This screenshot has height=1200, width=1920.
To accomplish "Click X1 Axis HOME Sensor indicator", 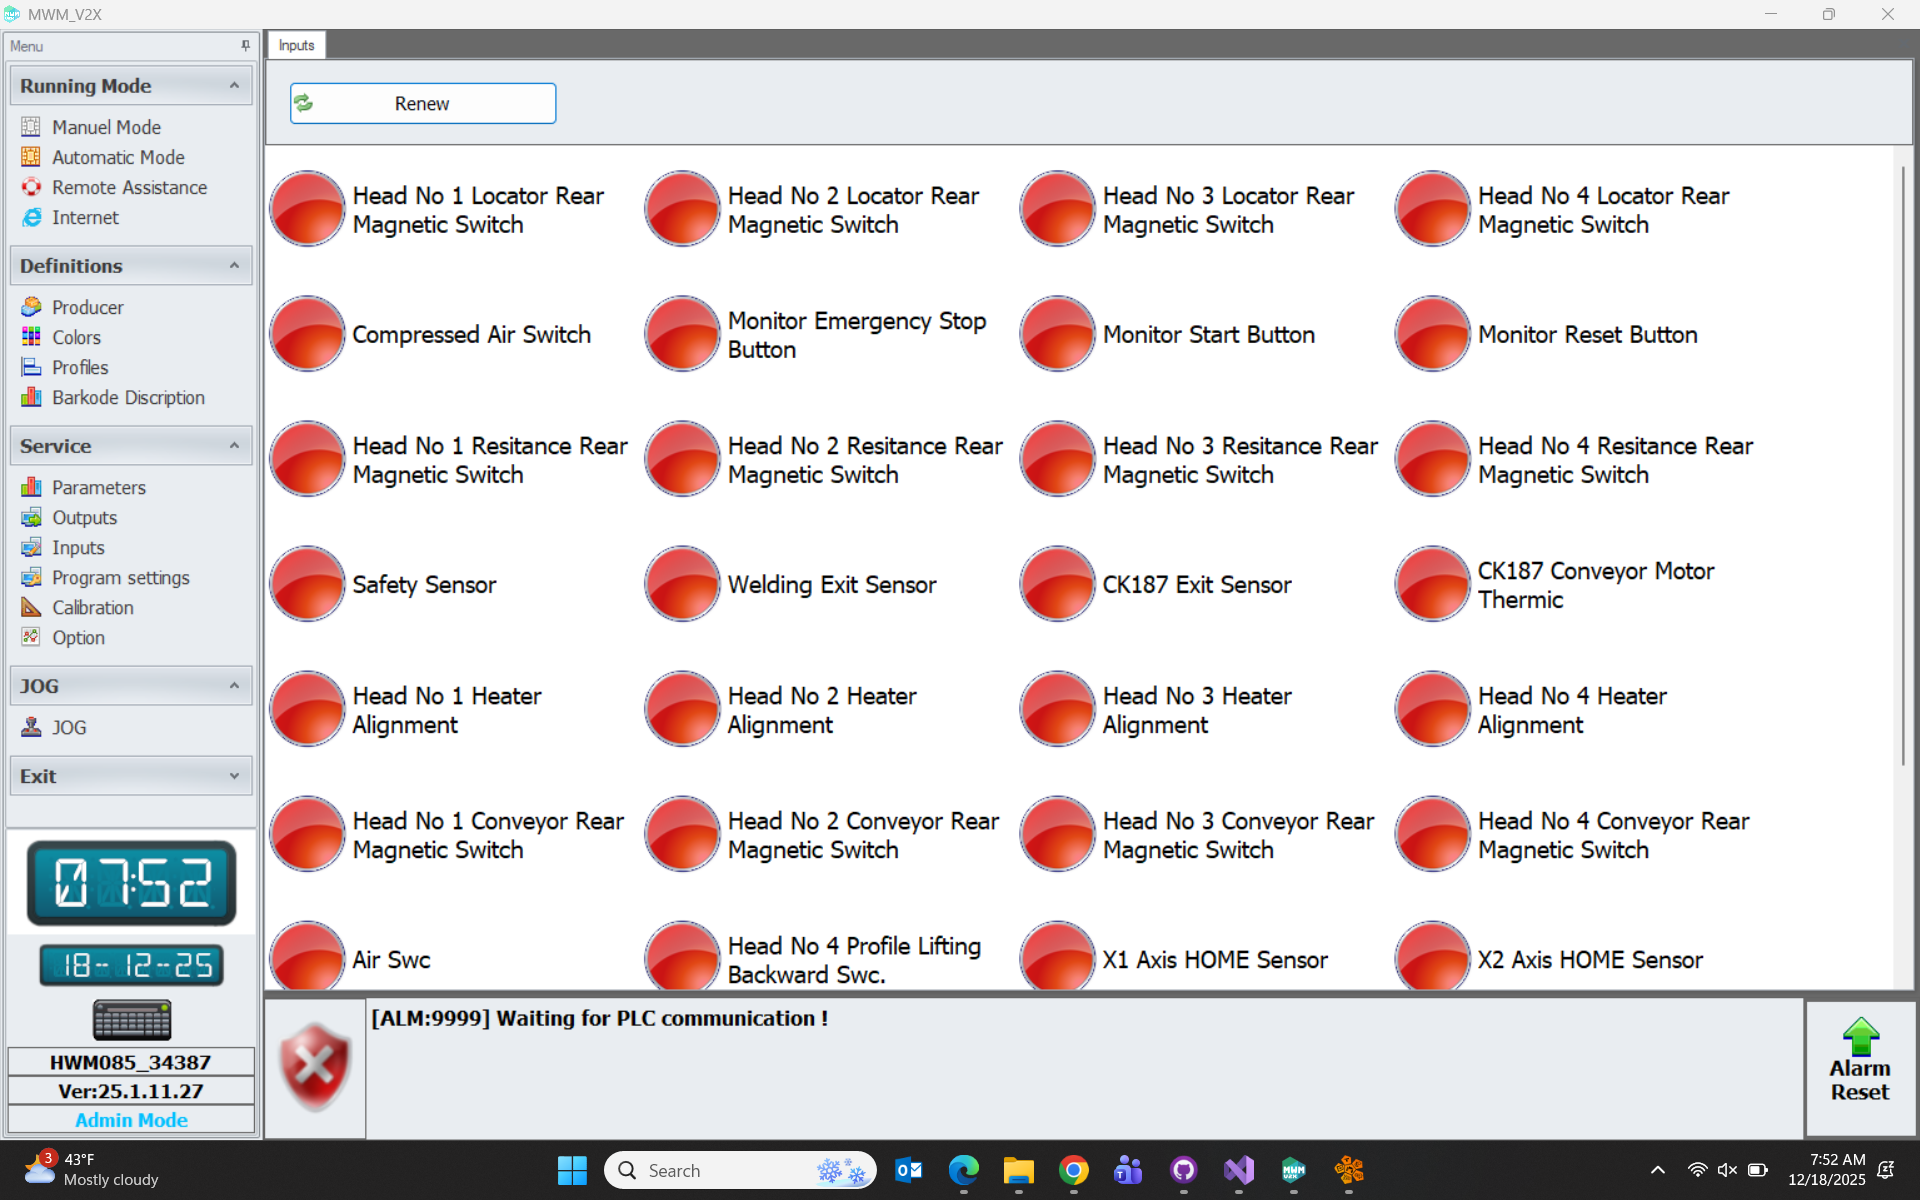I will click(1057, 957).
